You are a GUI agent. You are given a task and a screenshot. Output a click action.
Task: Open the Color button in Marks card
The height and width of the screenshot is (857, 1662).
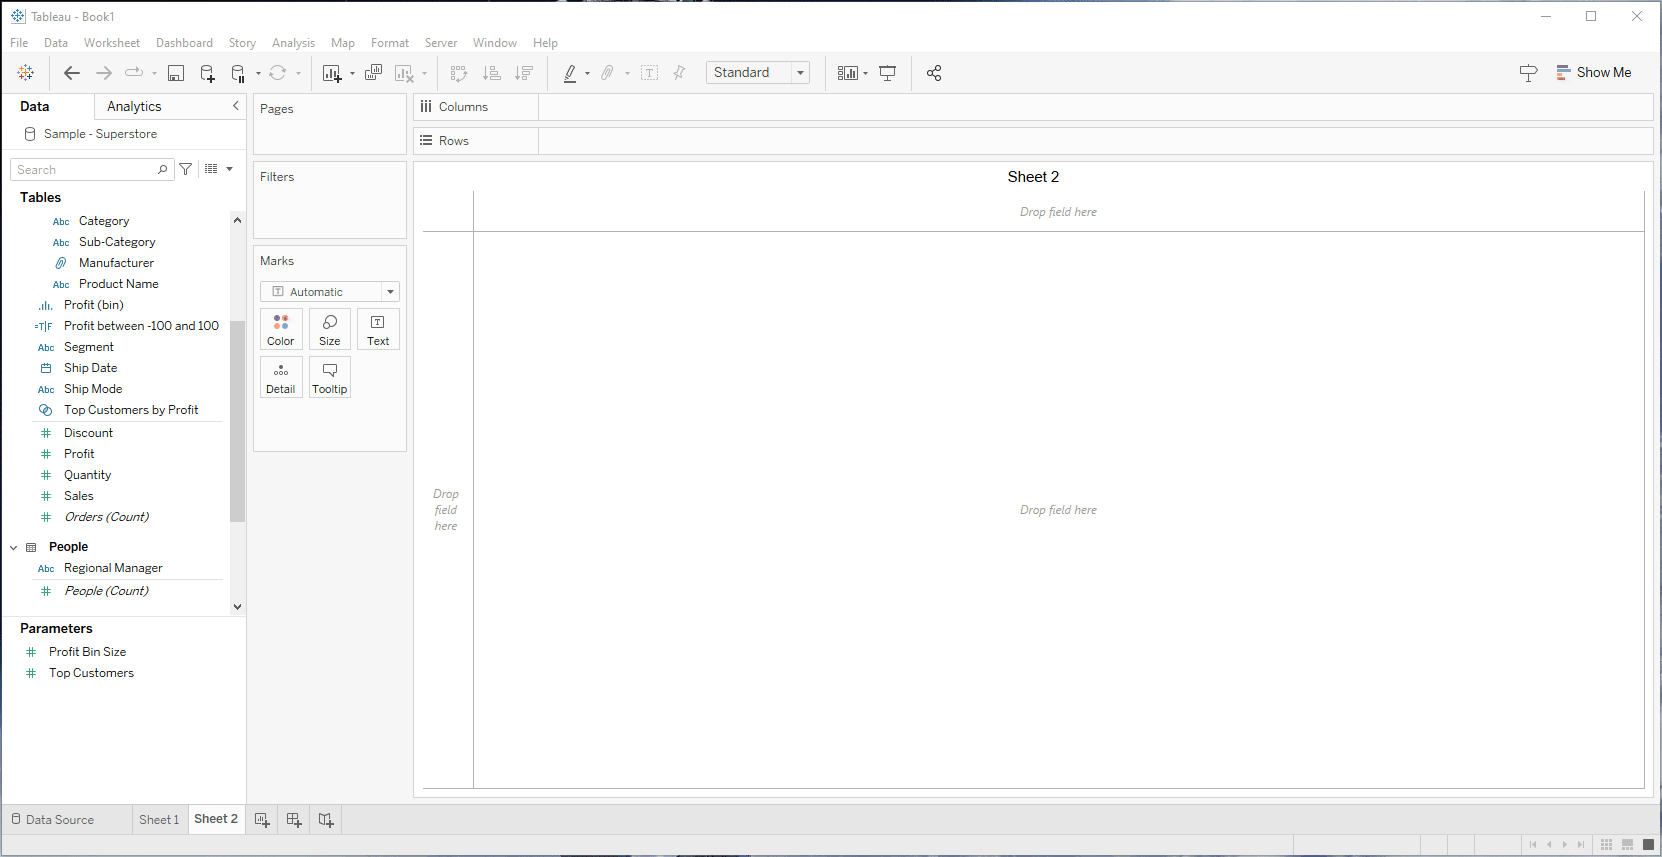click(281, 329)
